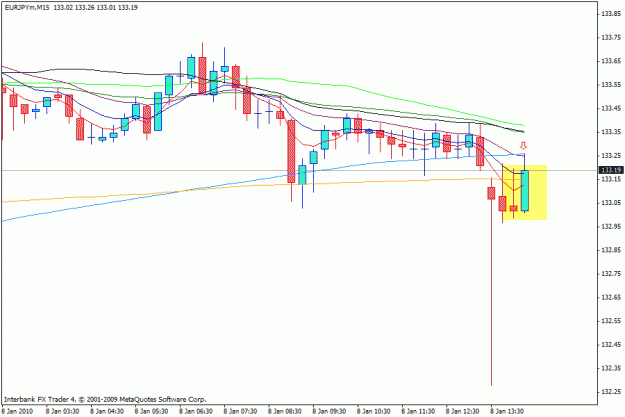Click the 8 Jan 2010 date label
The image size is (625, 417).
coord(17,411)
